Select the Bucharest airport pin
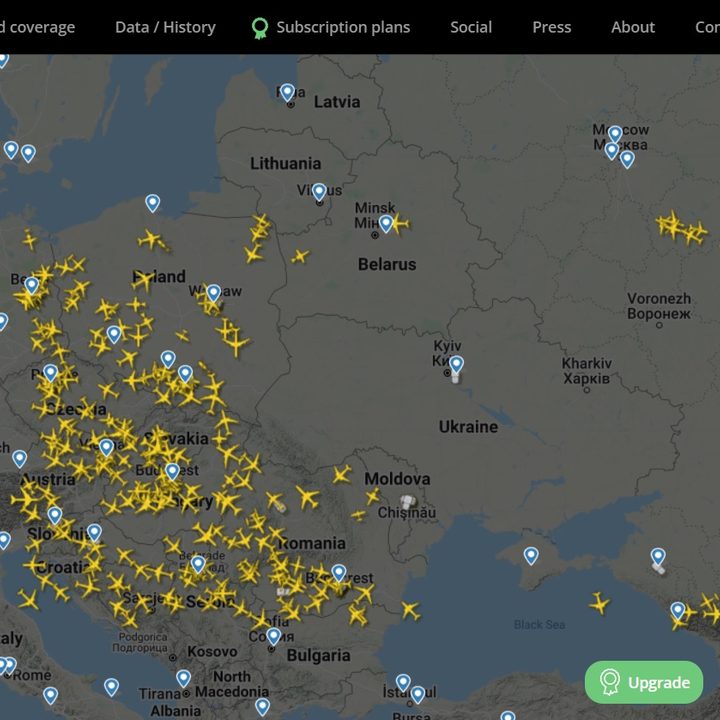 coord(339,573)
